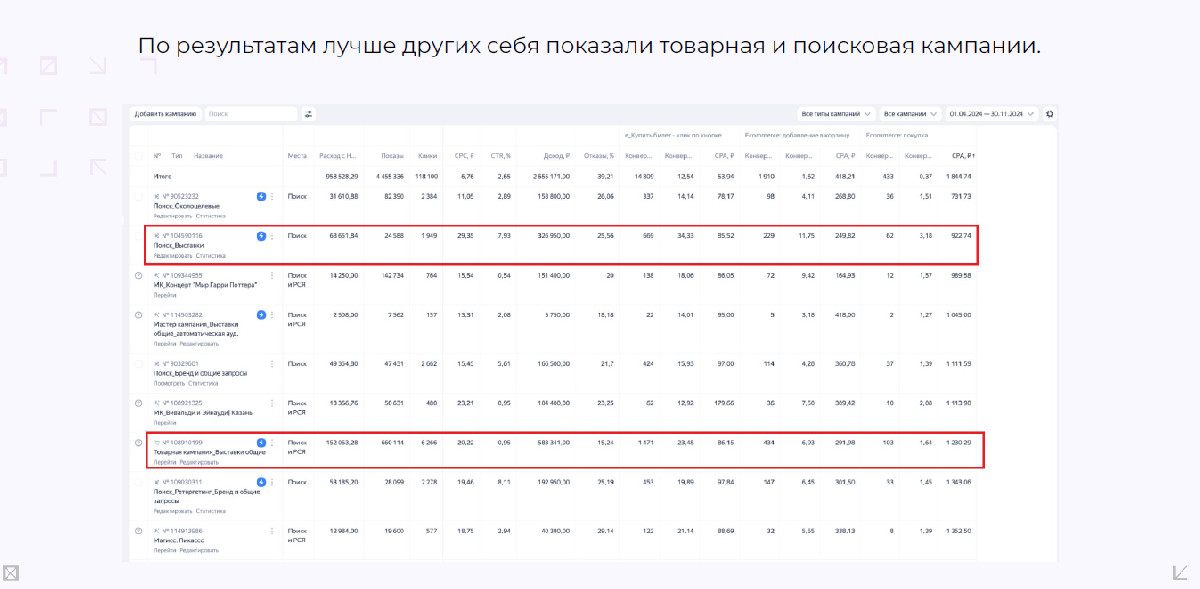The width and height of the screenshot is (1200, 589).
Task: Tick the checkbox for Поиск_Ретаргетинг campaign
Action: click(x=138, y=482)
